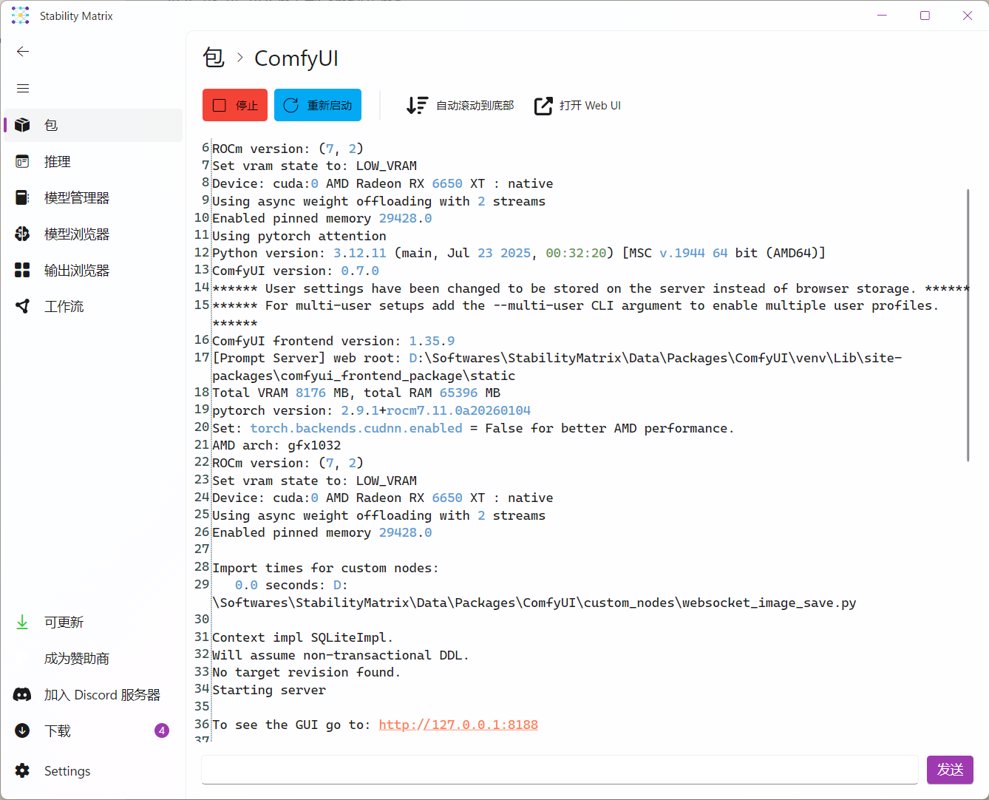Click 'Will assume non-transactional DDL.' line
Image resolution: width=989 pixels, height=800 pixels.
click(x=341, y=656)
